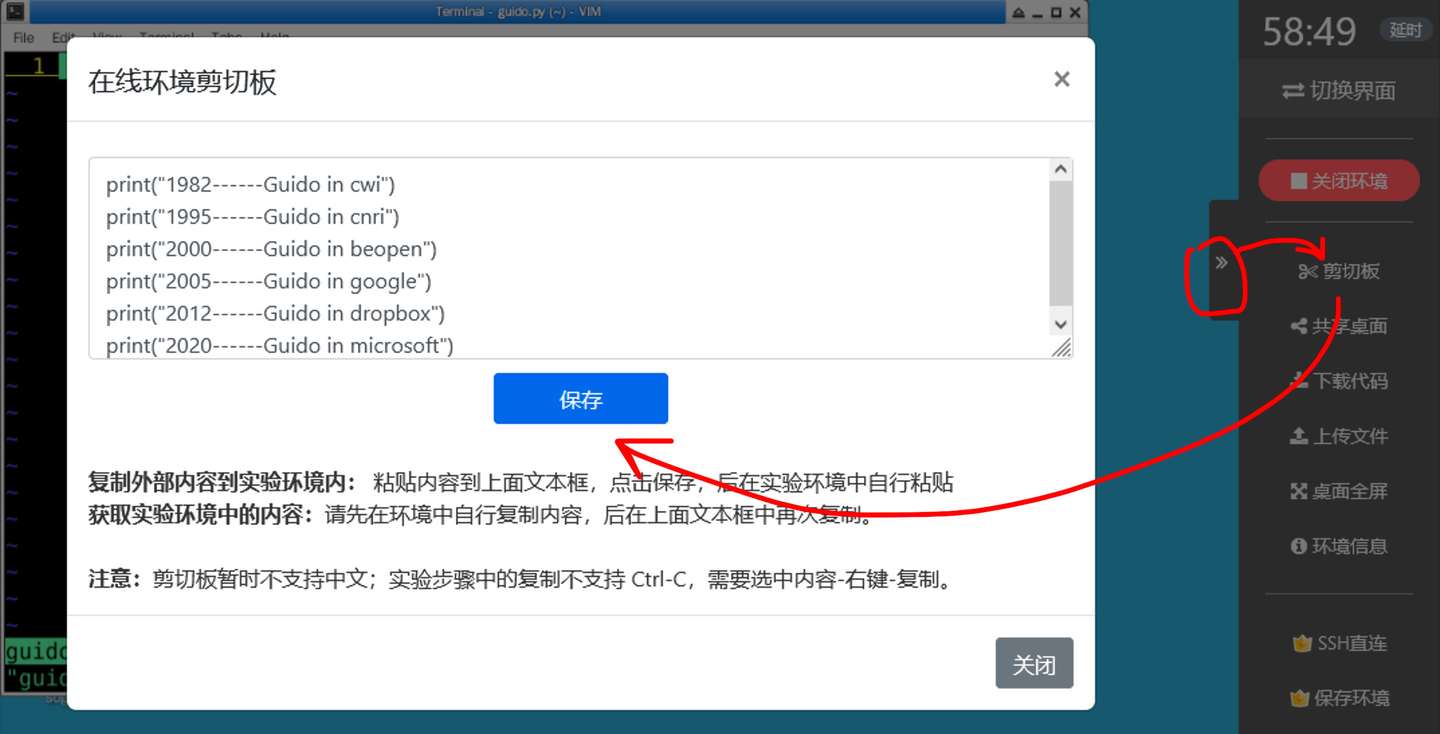Open the File menu in terminal
1440x734 pixels.
[24, 38]
